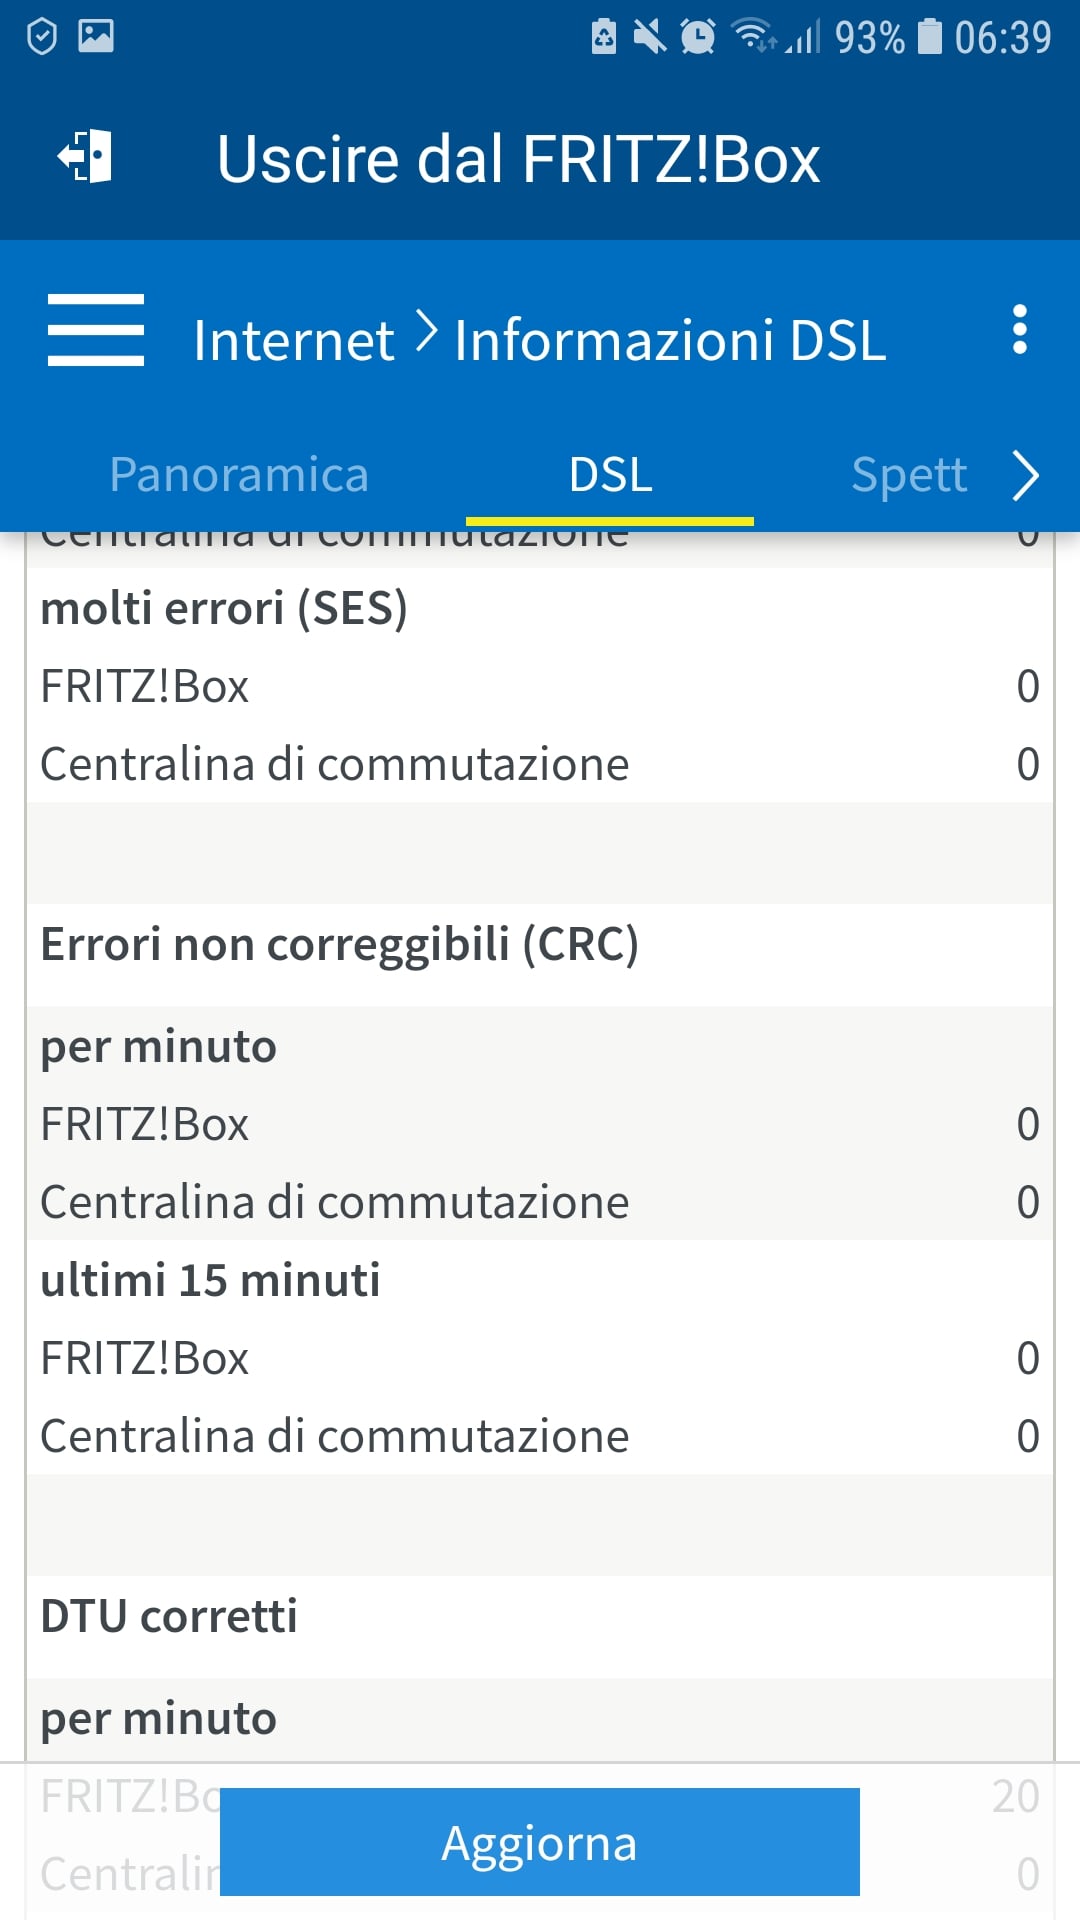Tap the Informazioni DSL breadcrumb

pos(670,340)
